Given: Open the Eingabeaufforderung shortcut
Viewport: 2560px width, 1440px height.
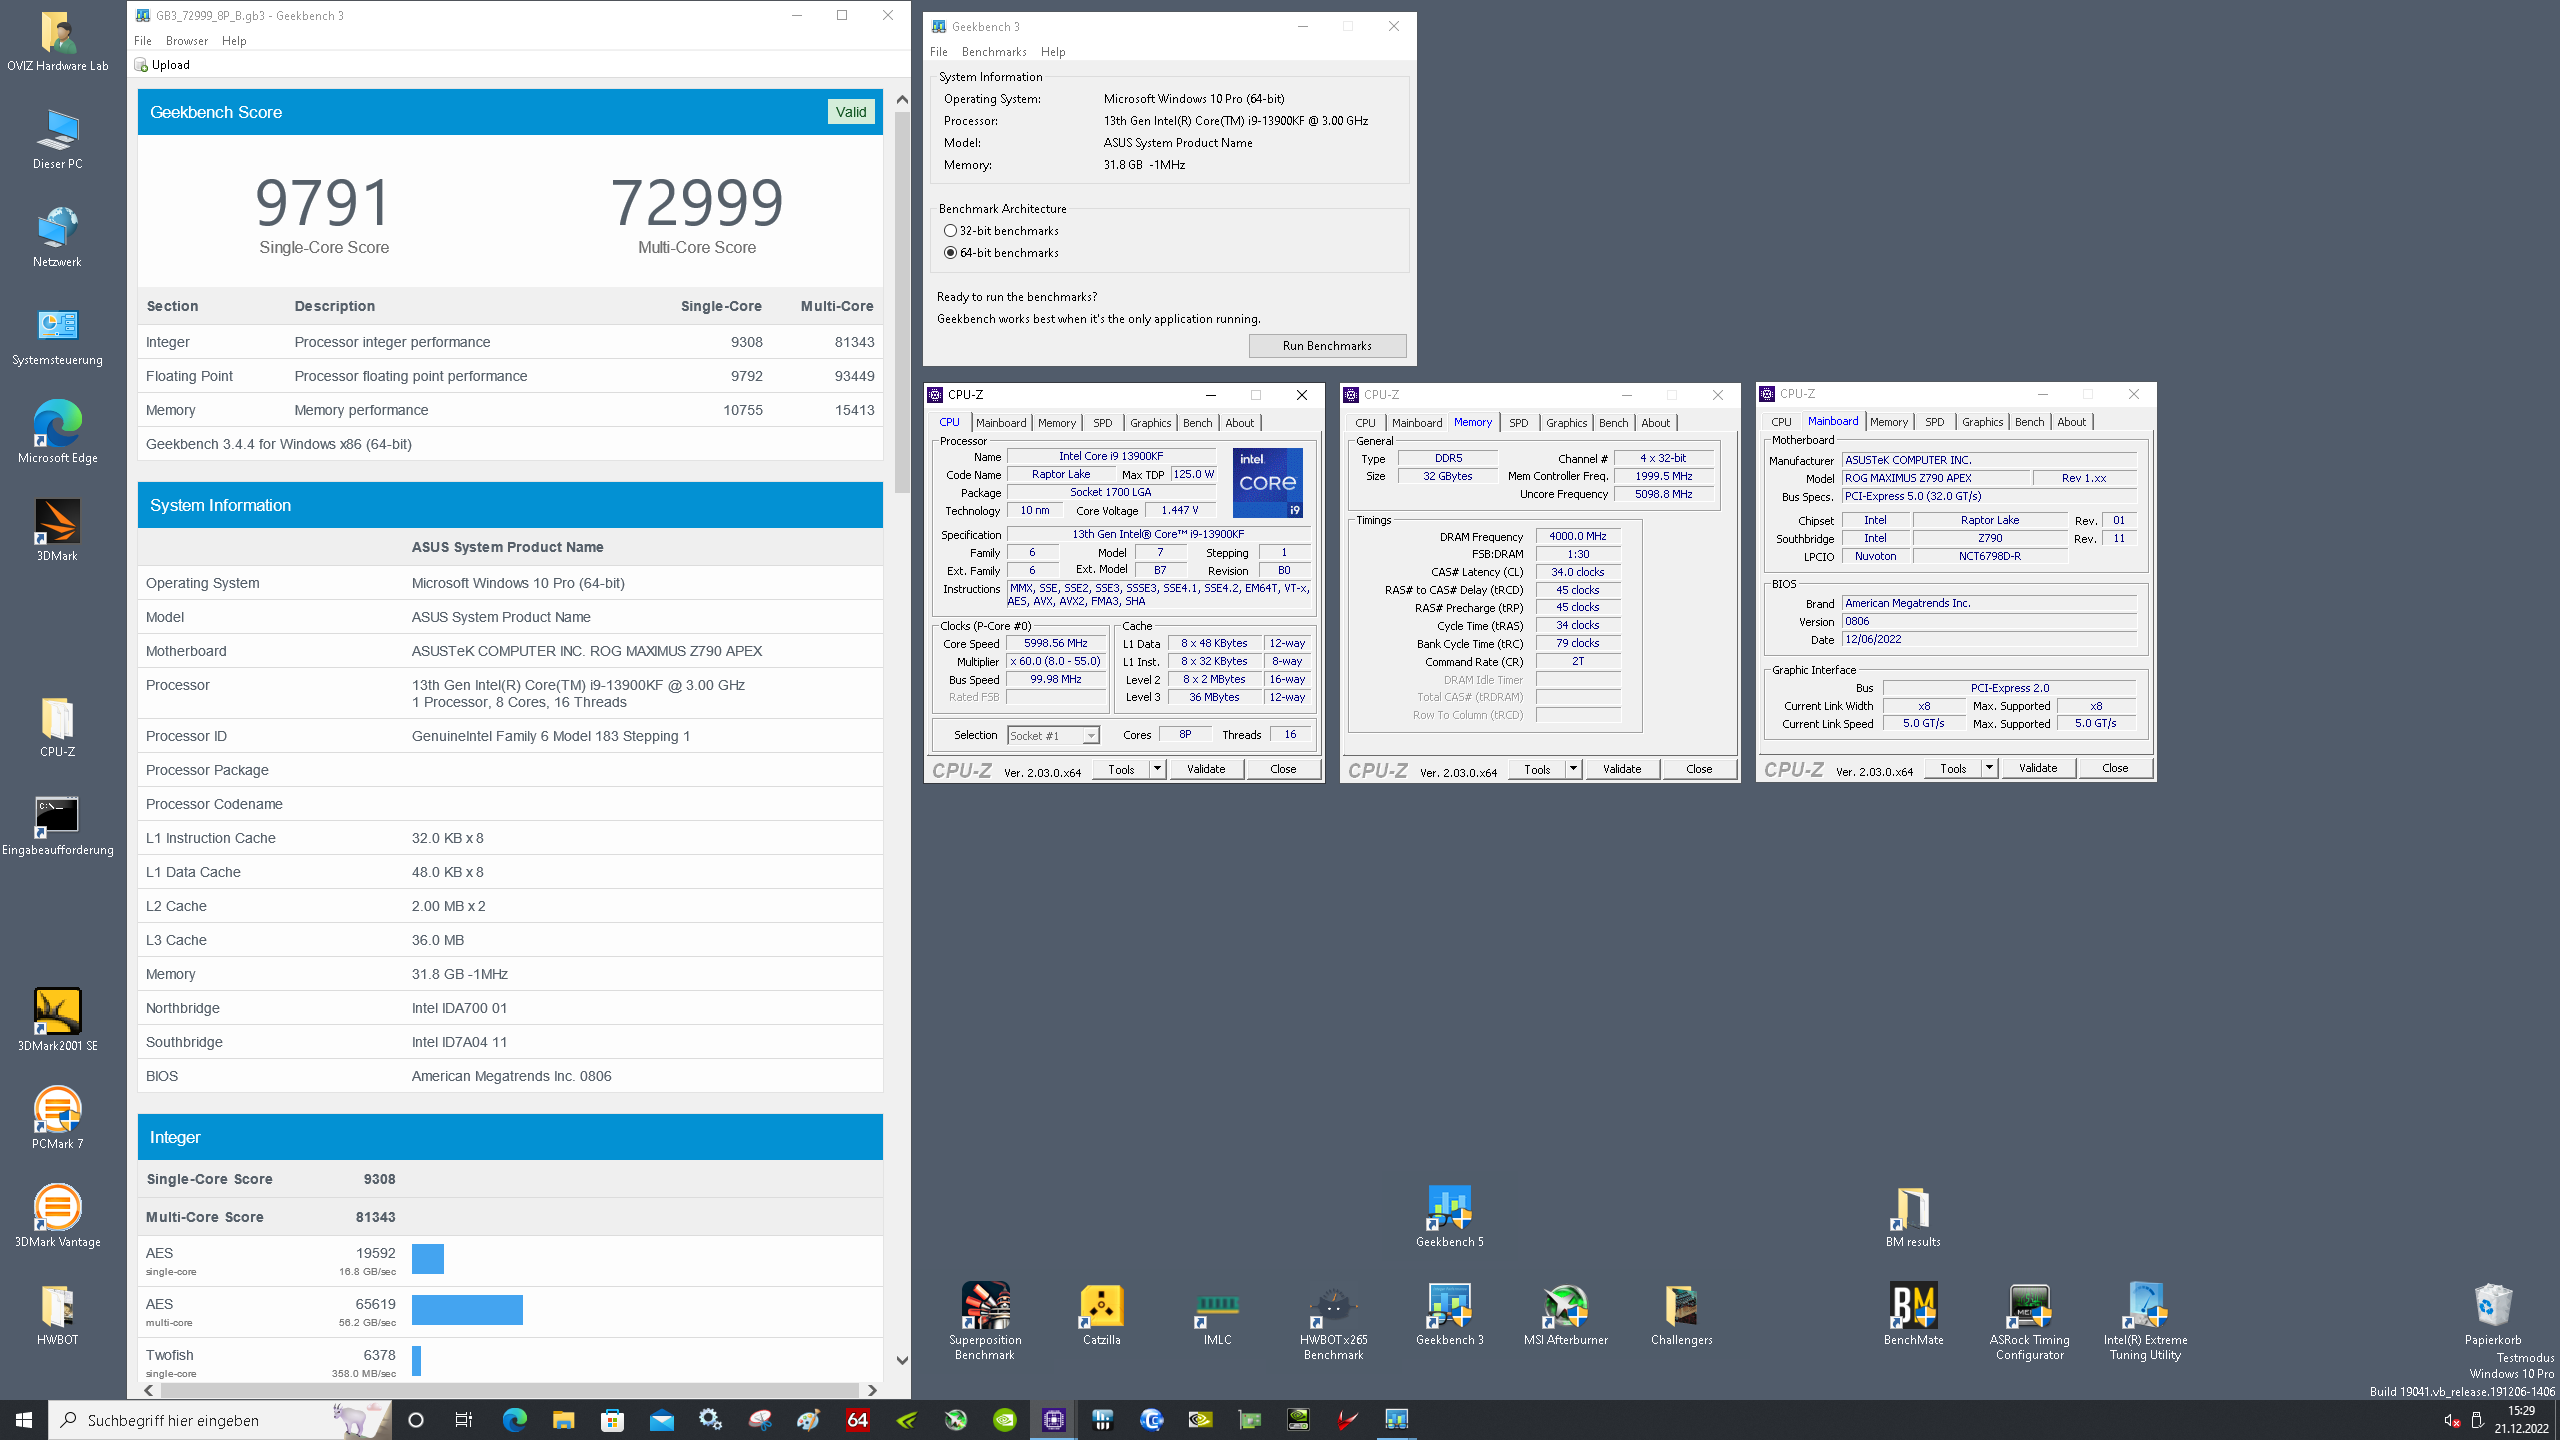Looking at the screenshot, I should pyautogui.click(x=58, y=826).
